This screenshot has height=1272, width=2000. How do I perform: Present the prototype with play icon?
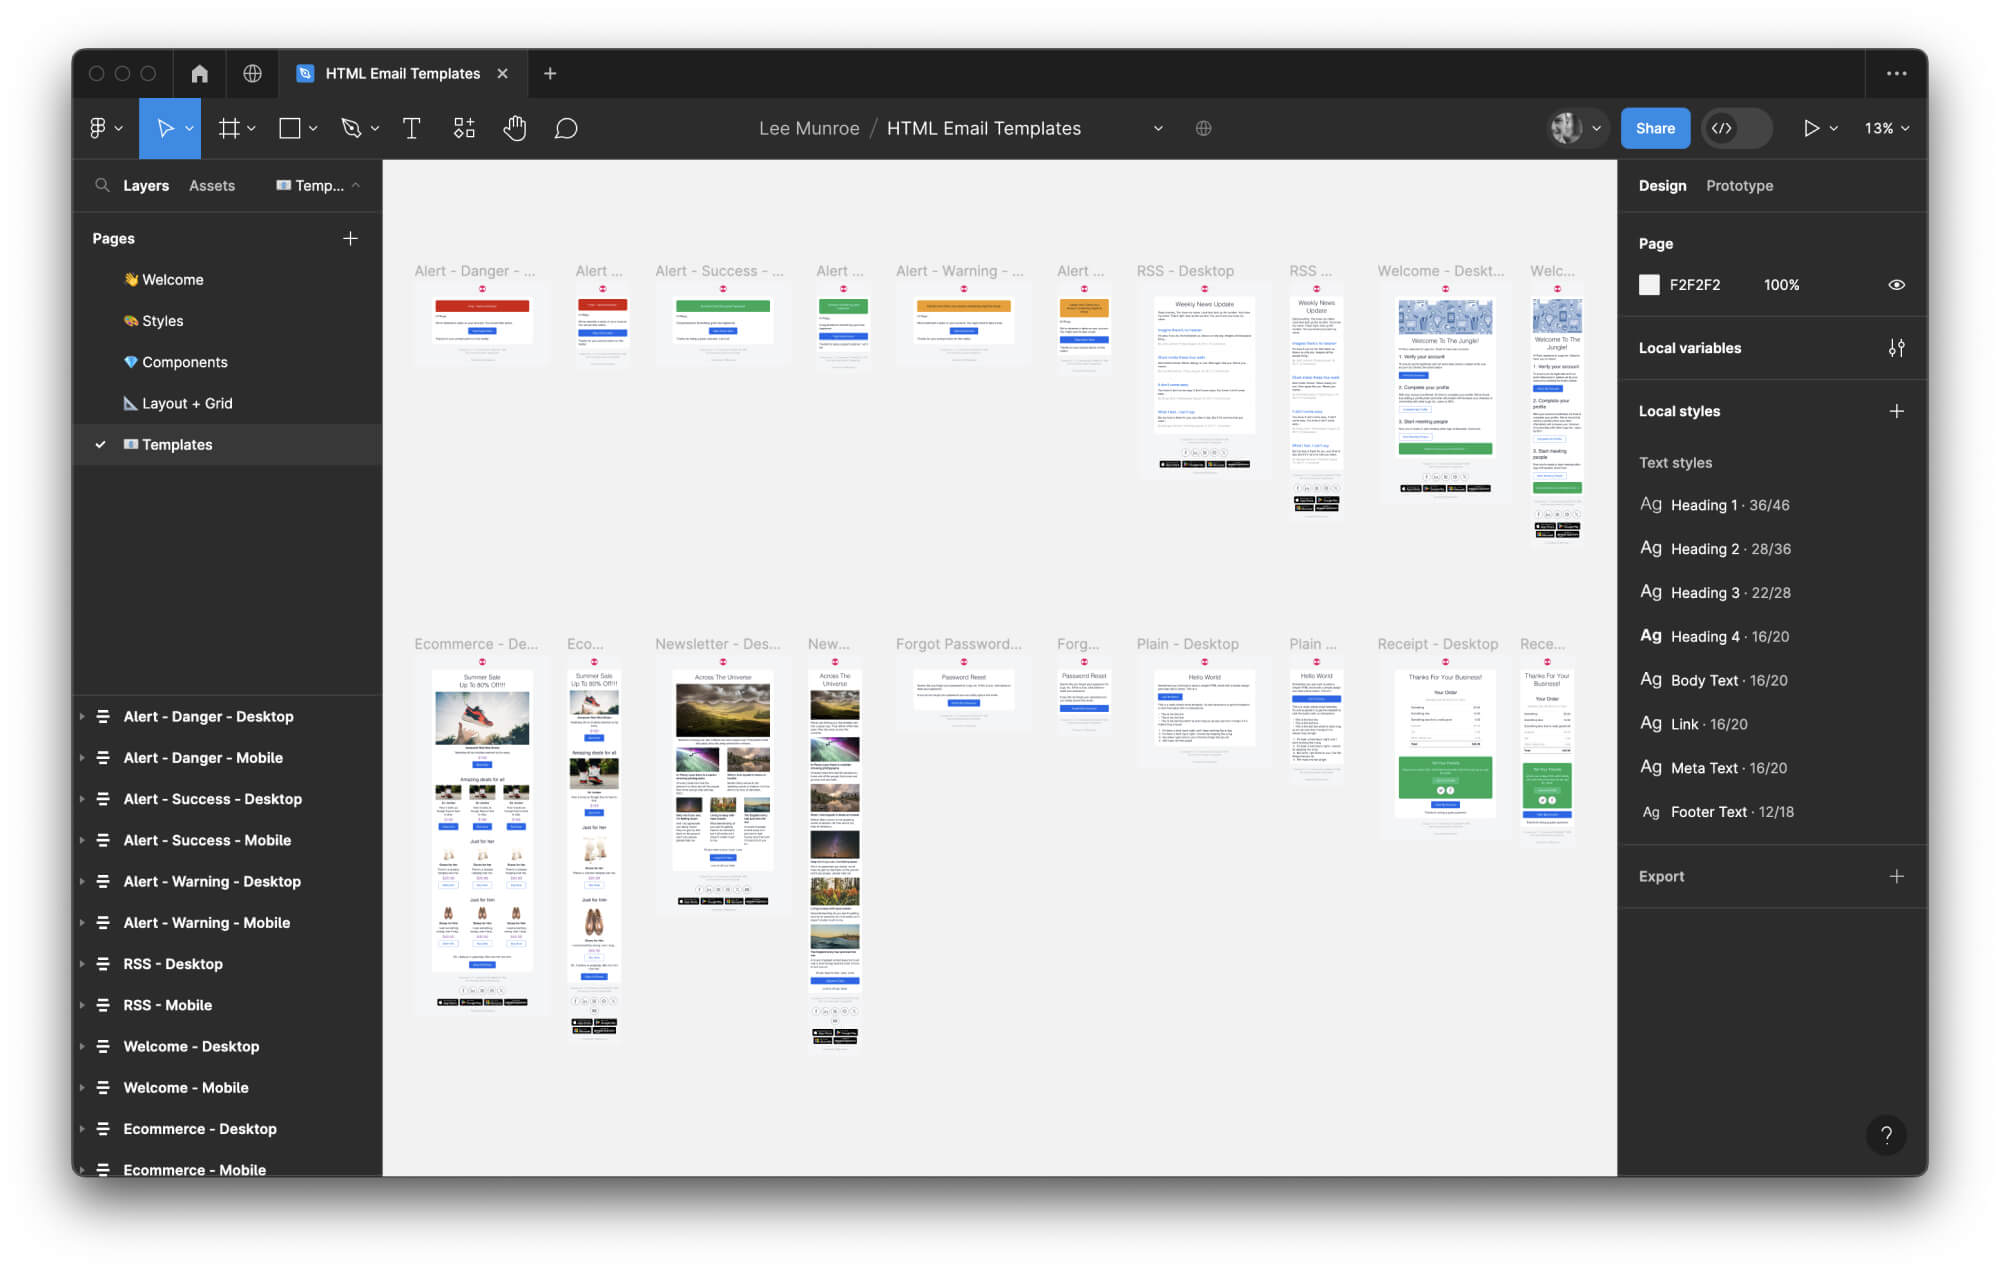pos(1811,128)
